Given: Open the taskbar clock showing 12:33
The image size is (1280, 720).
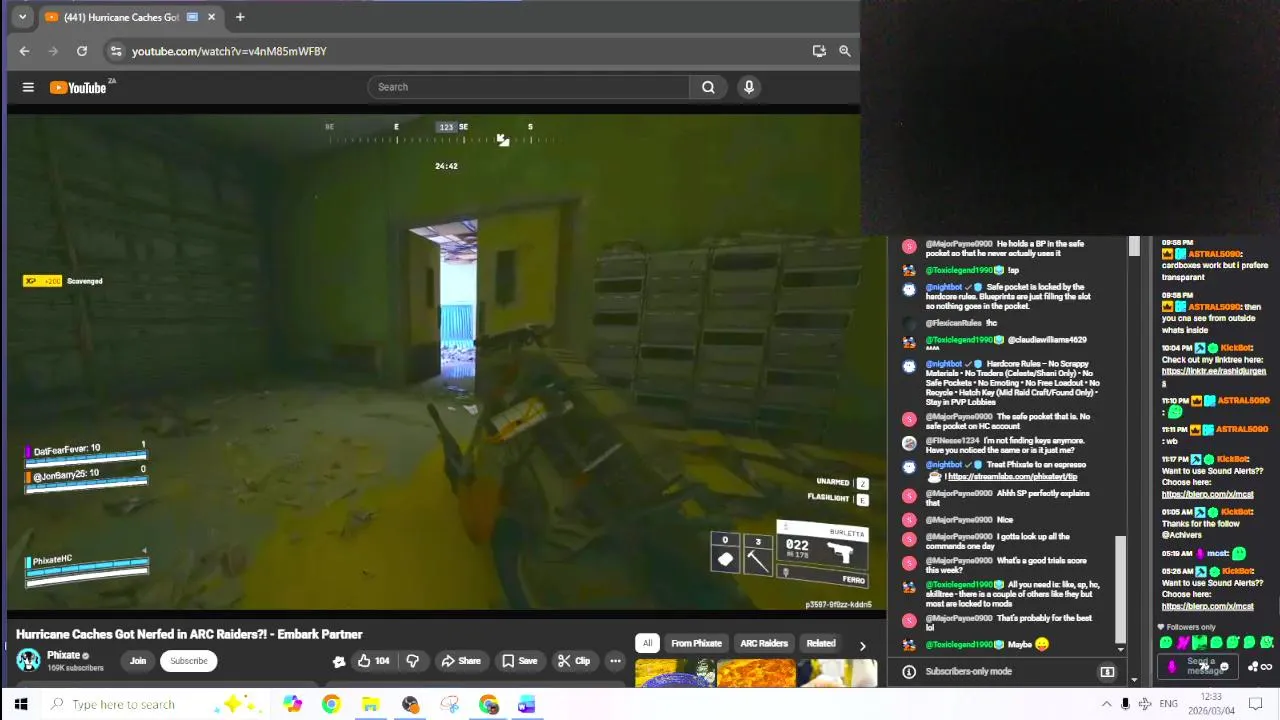Looking at the screenshot, I should point(1211,704).
